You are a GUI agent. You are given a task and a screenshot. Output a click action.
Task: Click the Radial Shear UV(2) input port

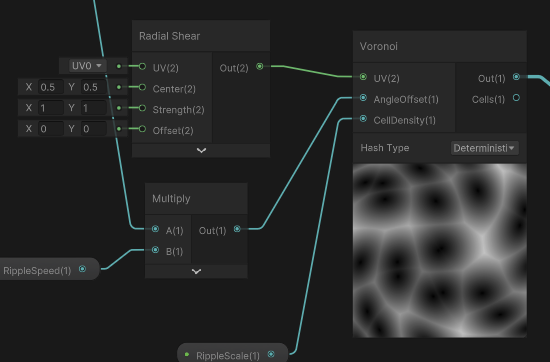[x=142, y=66]
